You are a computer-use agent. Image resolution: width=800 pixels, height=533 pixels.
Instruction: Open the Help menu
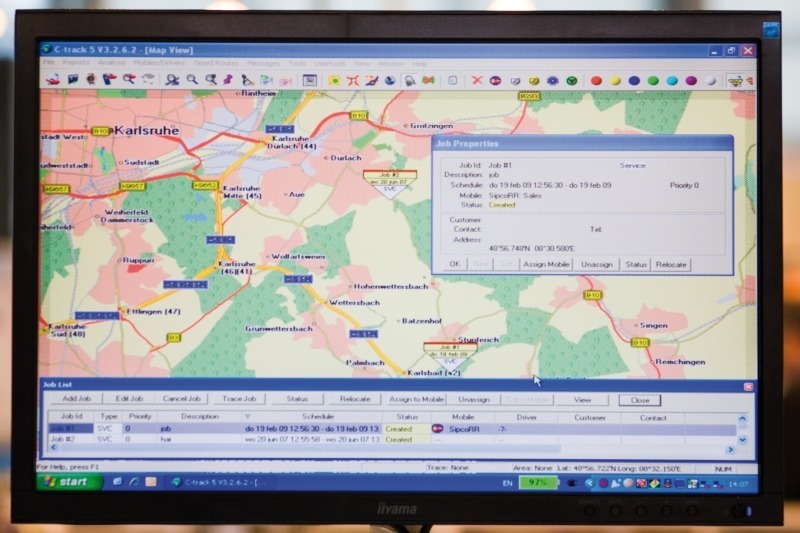[420, 64]
